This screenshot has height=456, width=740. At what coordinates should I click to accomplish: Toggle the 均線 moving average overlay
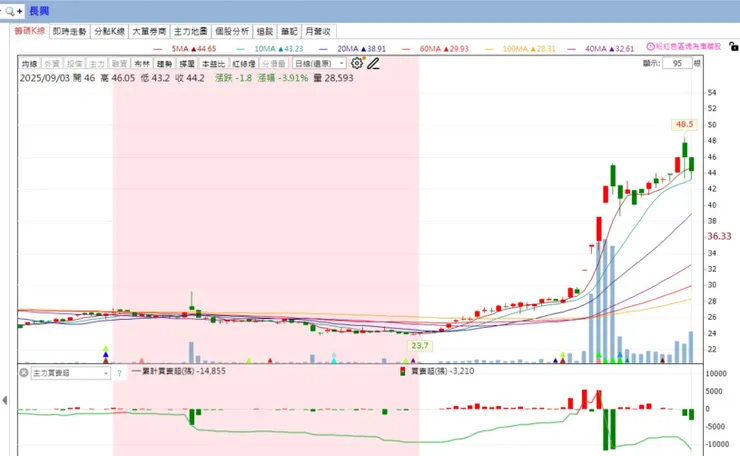(x=29, y=63)
